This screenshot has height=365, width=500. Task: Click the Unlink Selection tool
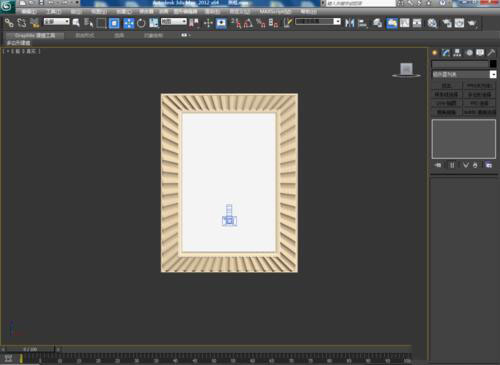click(x=22, y=23)
